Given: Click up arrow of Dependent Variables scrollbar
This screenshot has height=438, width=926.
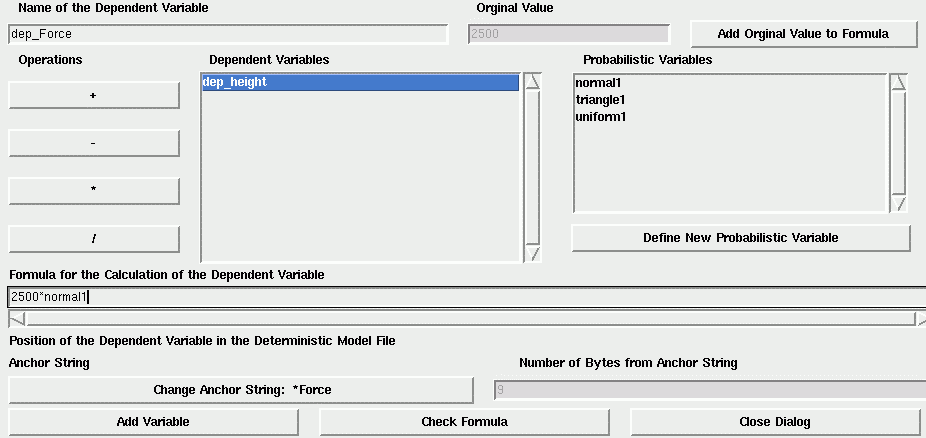Looking at the screenshot, I should [x=533, y=82].
